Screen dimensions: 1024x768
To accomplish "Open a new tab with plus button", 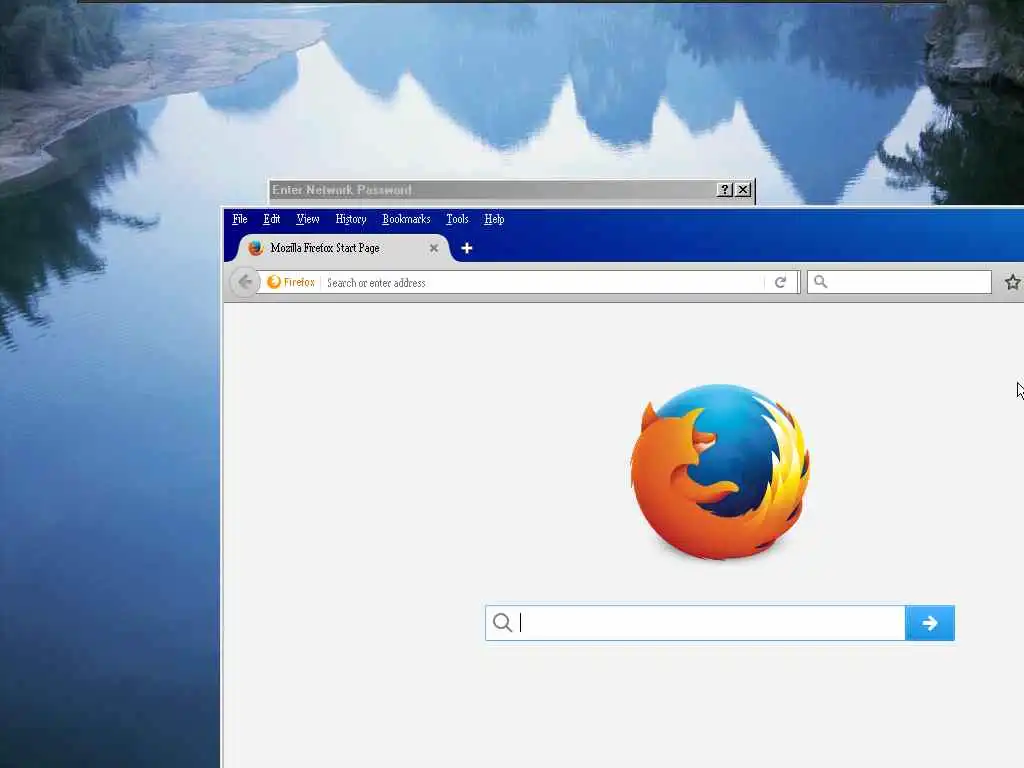I will point(466,248).
